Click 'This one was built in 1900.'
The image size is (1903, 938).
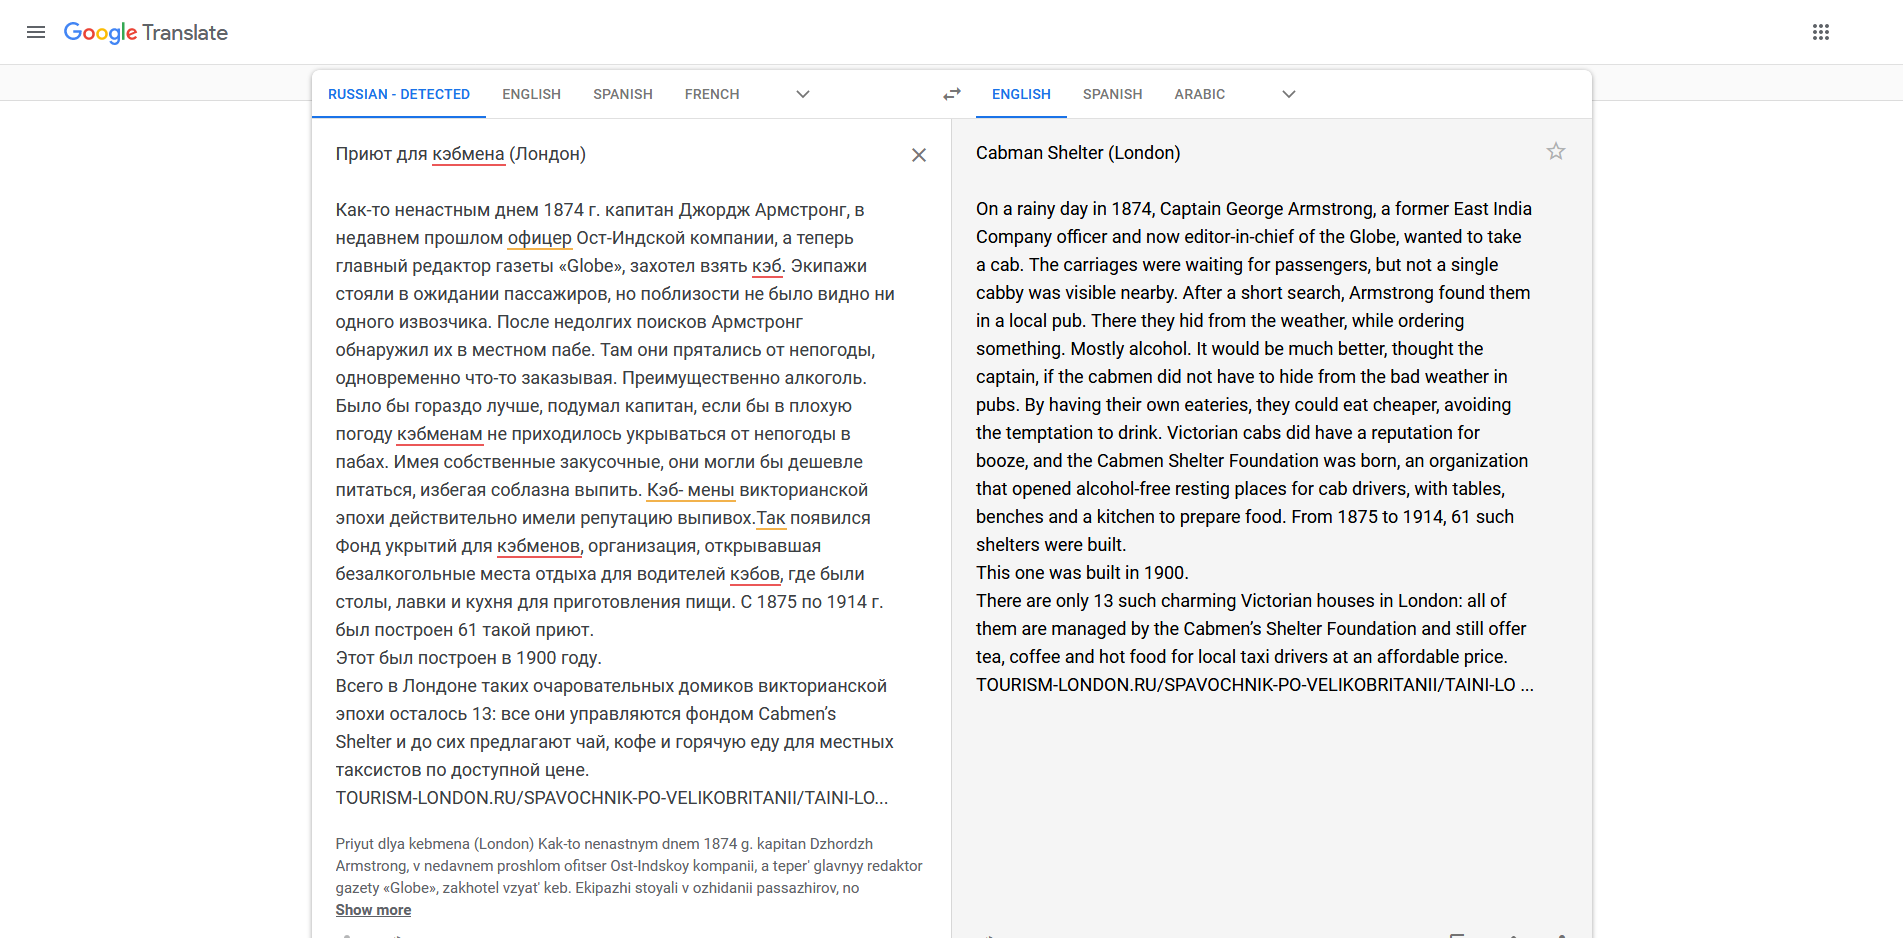tap(1082, 573)
